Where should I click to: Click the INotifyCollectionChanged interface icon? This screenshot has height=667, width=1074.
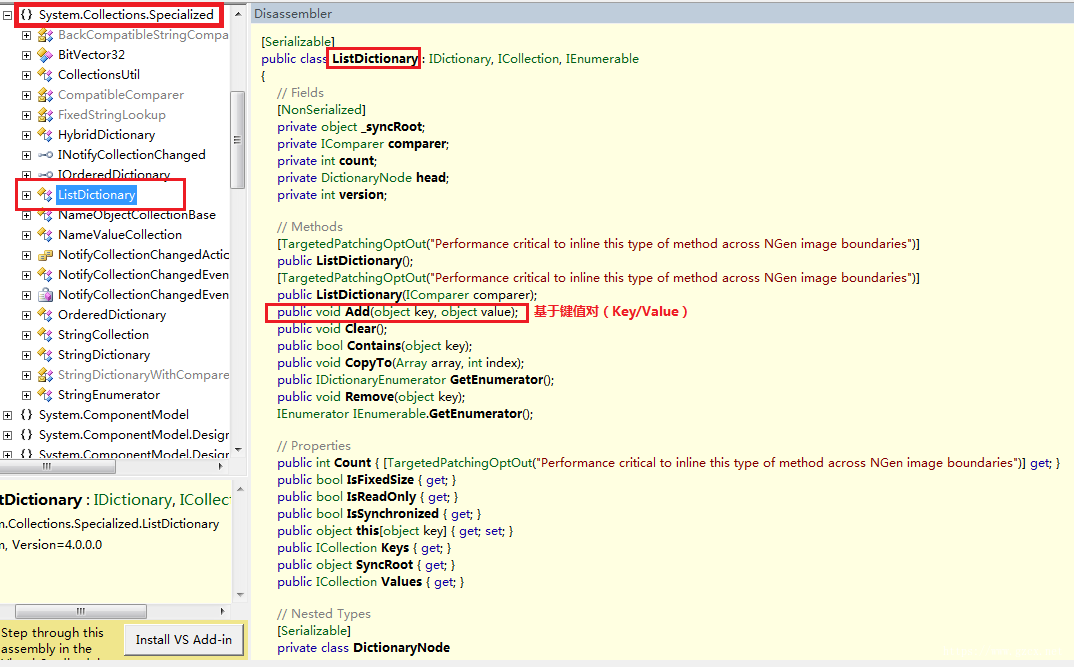click(x=45, y=155)
